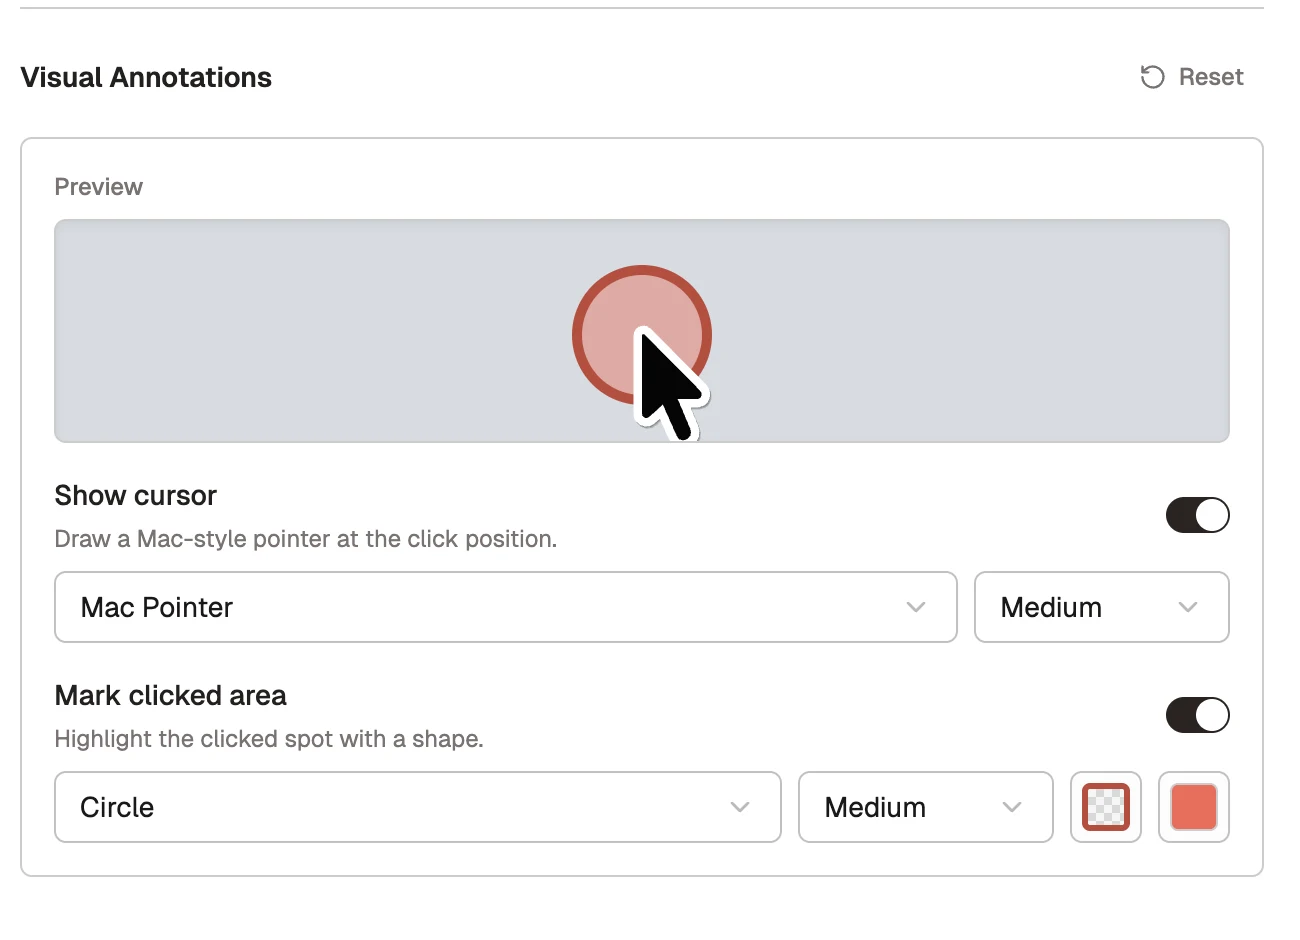Open the Mac Pointer cursor style dropdown
The image size is (1300, 940).
pyautogui.click(x=506, y=607)
